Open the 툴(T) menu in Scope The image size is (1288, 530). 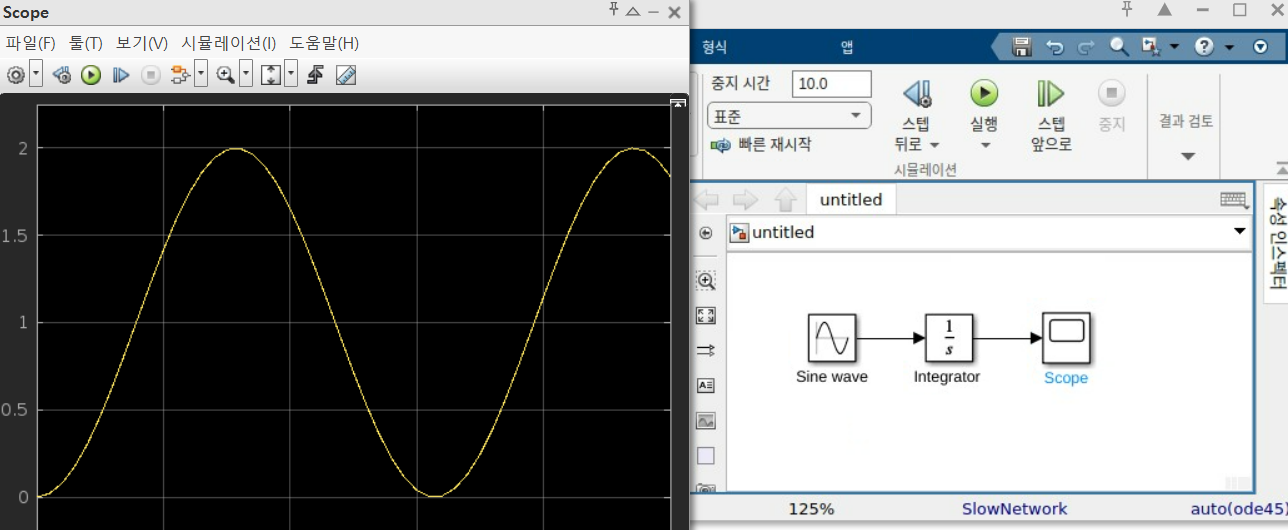click(86, 43)
